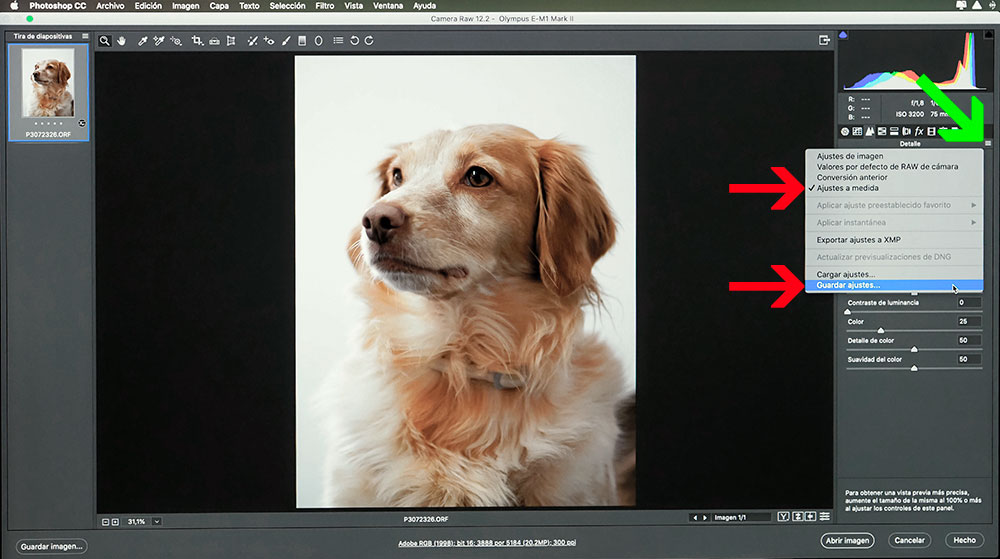Open the Tone Curve panel tab
1000x559 pixels.
click(857, 131)
